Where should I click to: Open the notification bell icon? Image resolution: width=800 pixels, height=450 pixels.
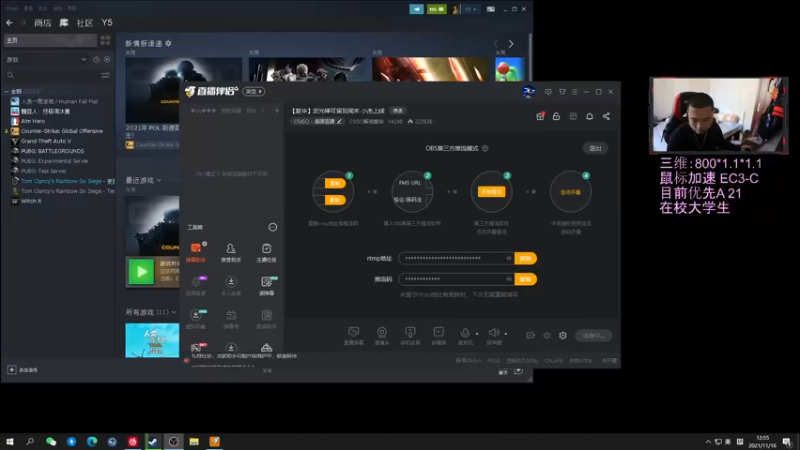(x=589, y=116)
